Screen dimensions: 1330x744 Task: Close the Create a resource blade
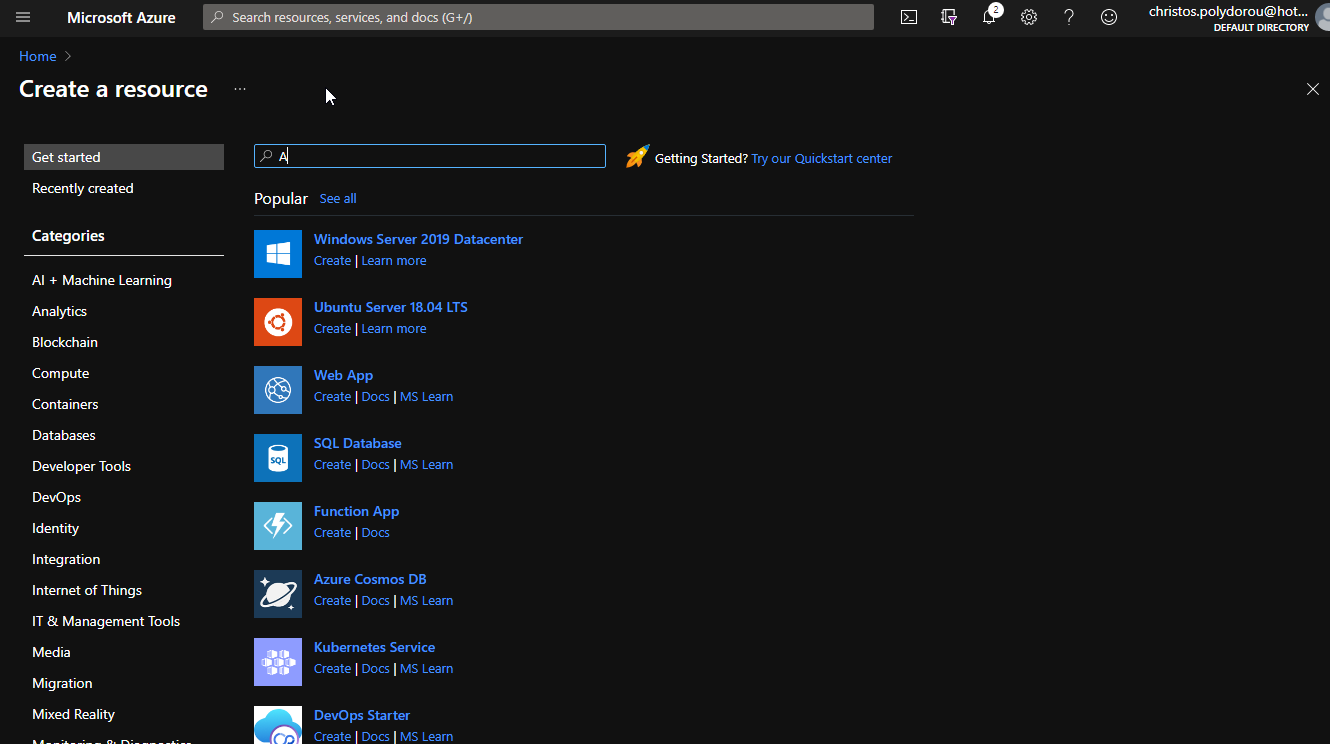pos(1313,89)
